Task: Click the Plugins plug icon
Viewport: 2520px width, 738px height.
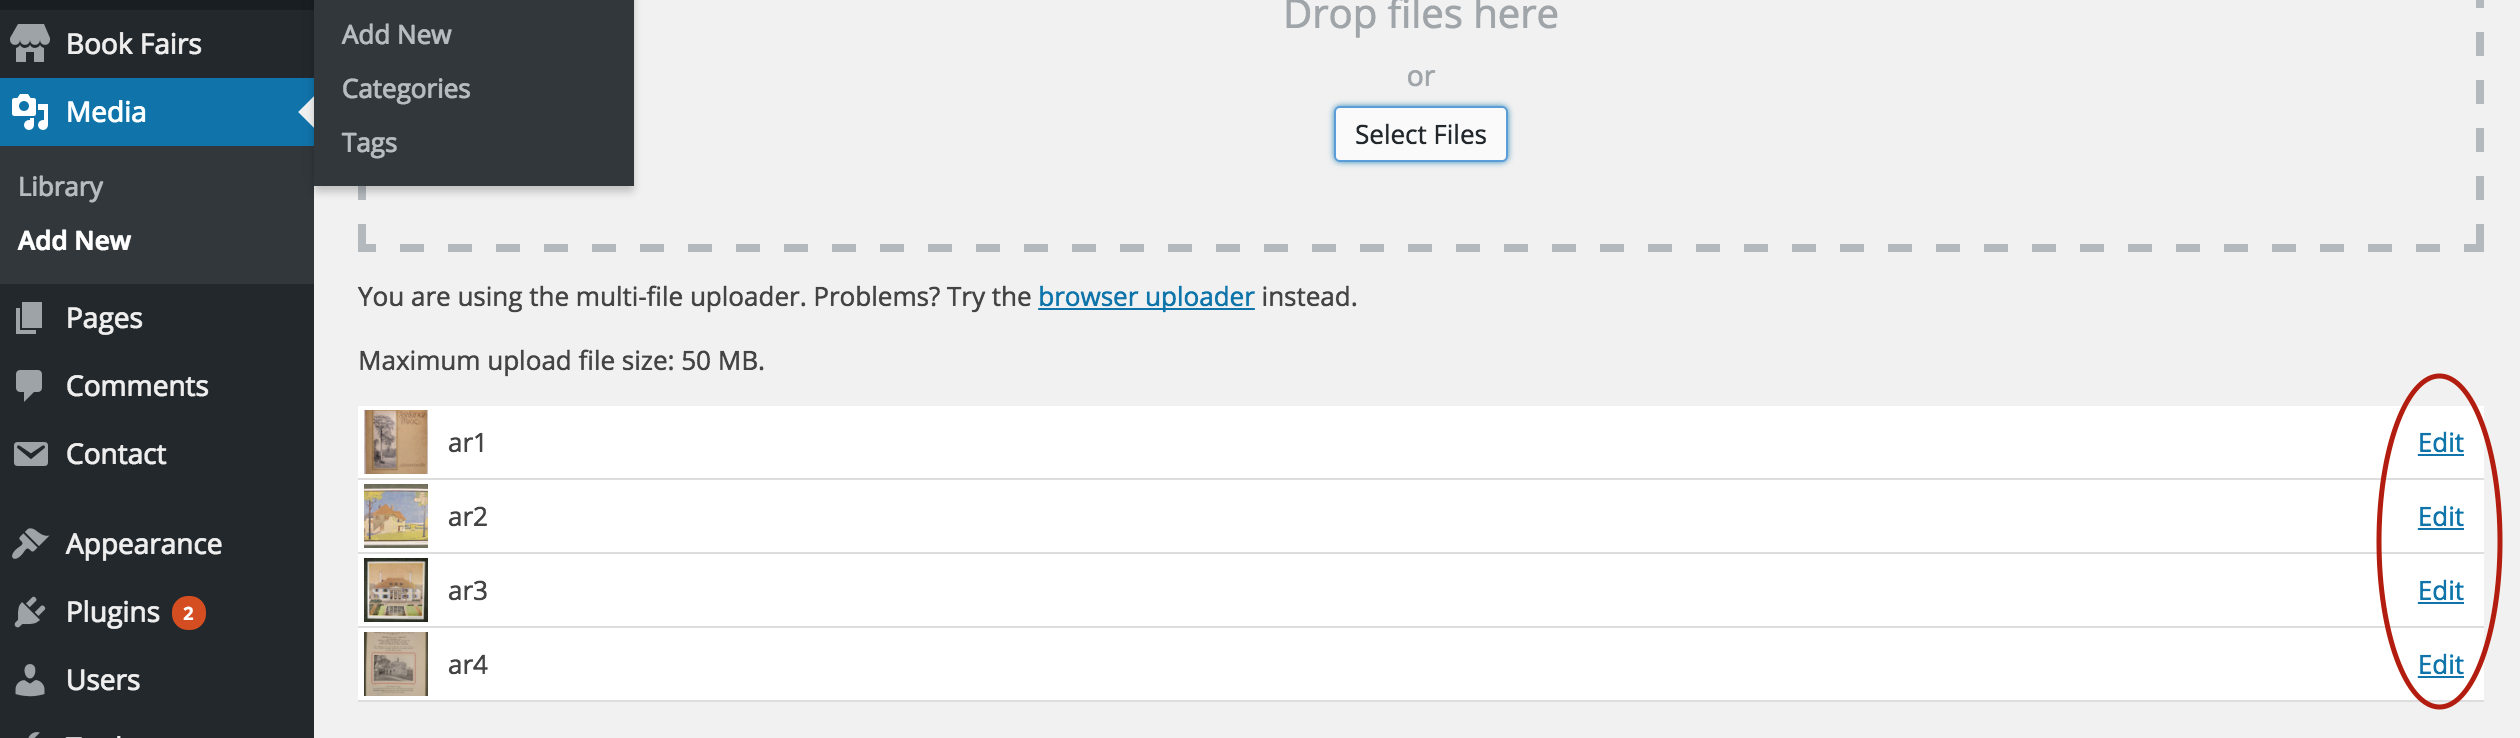Action: pyautogui.click(x=30, y=611)
